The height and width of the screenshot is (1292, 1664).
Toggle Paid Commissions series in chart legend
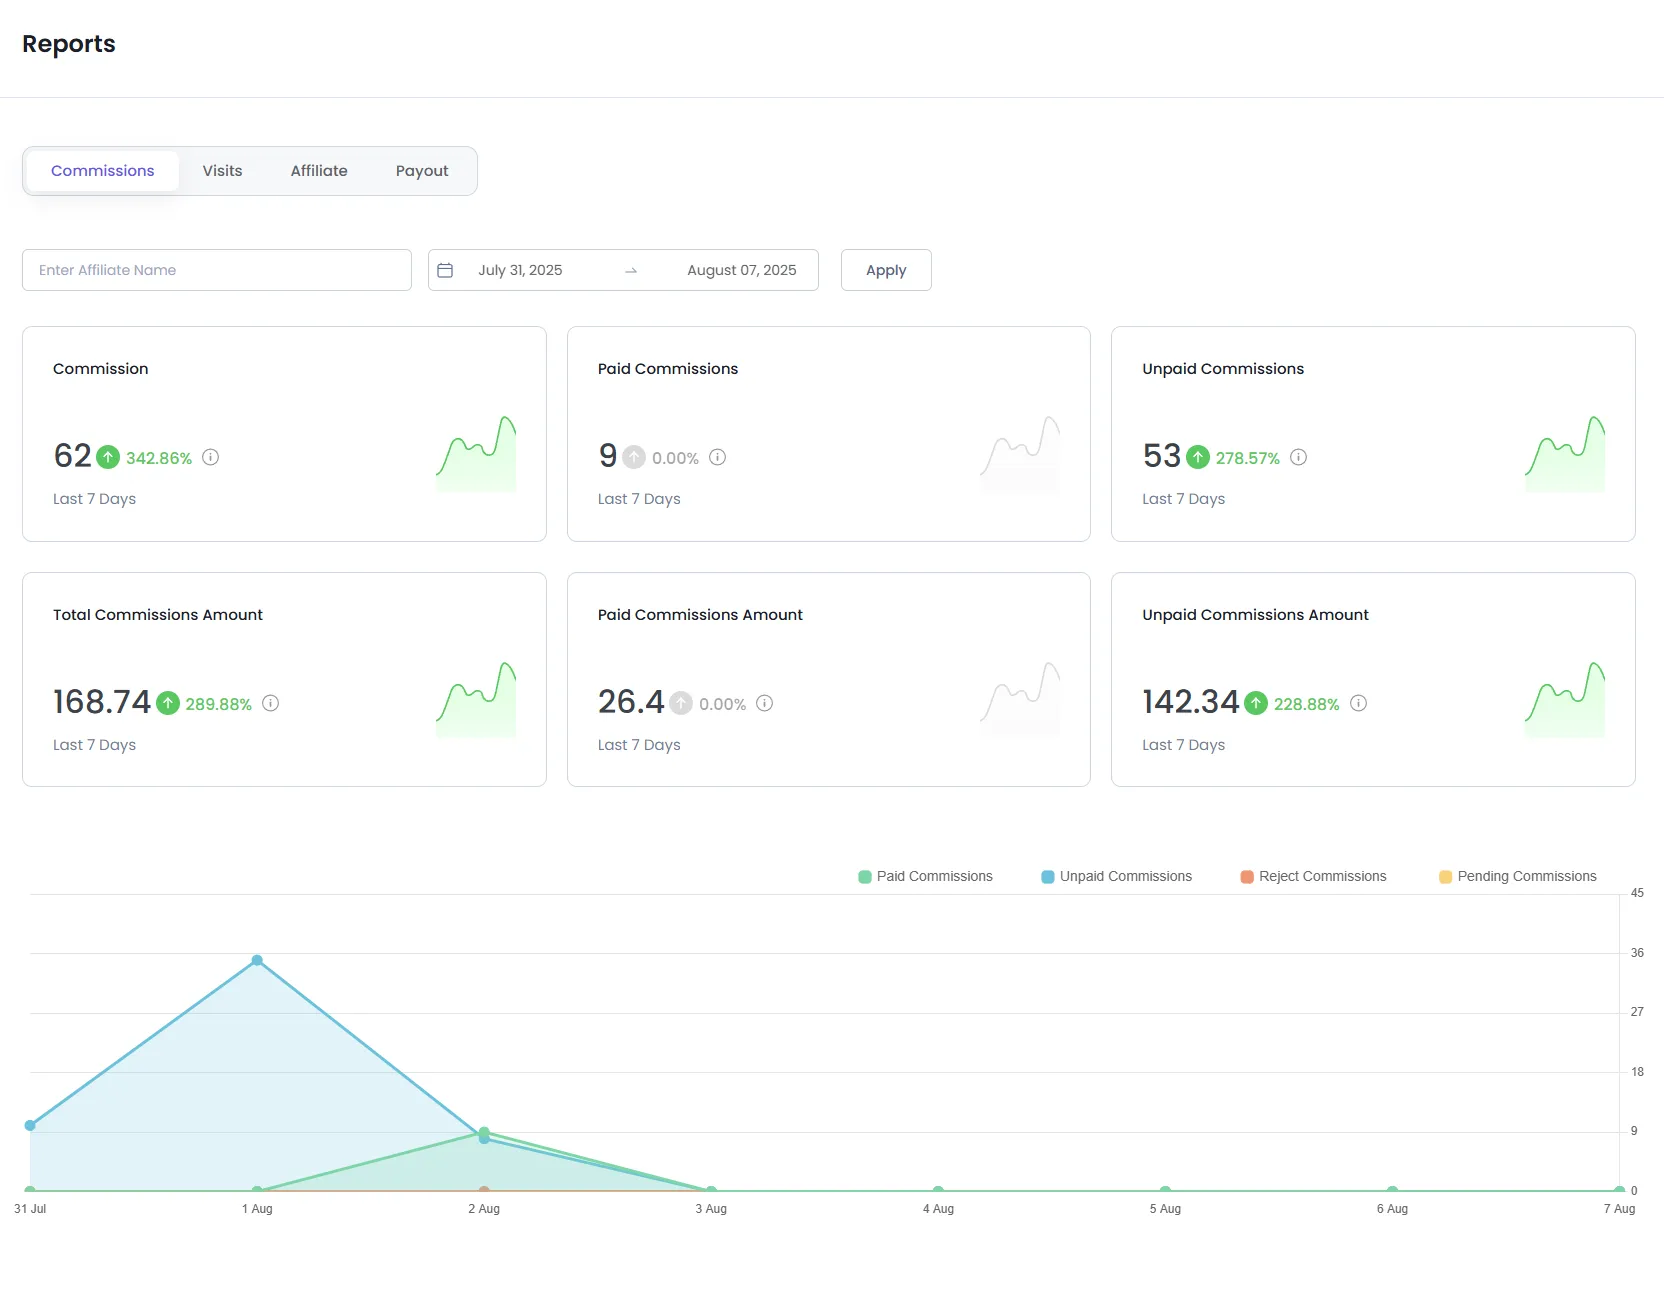[x=925, y=876]
